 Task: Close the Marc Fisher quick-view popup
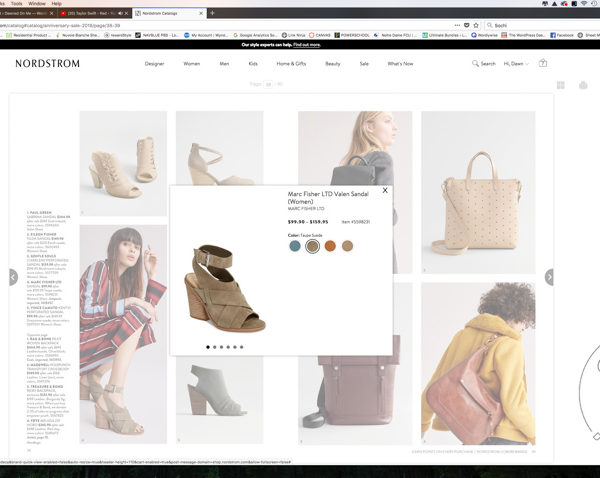coord(385,190)
